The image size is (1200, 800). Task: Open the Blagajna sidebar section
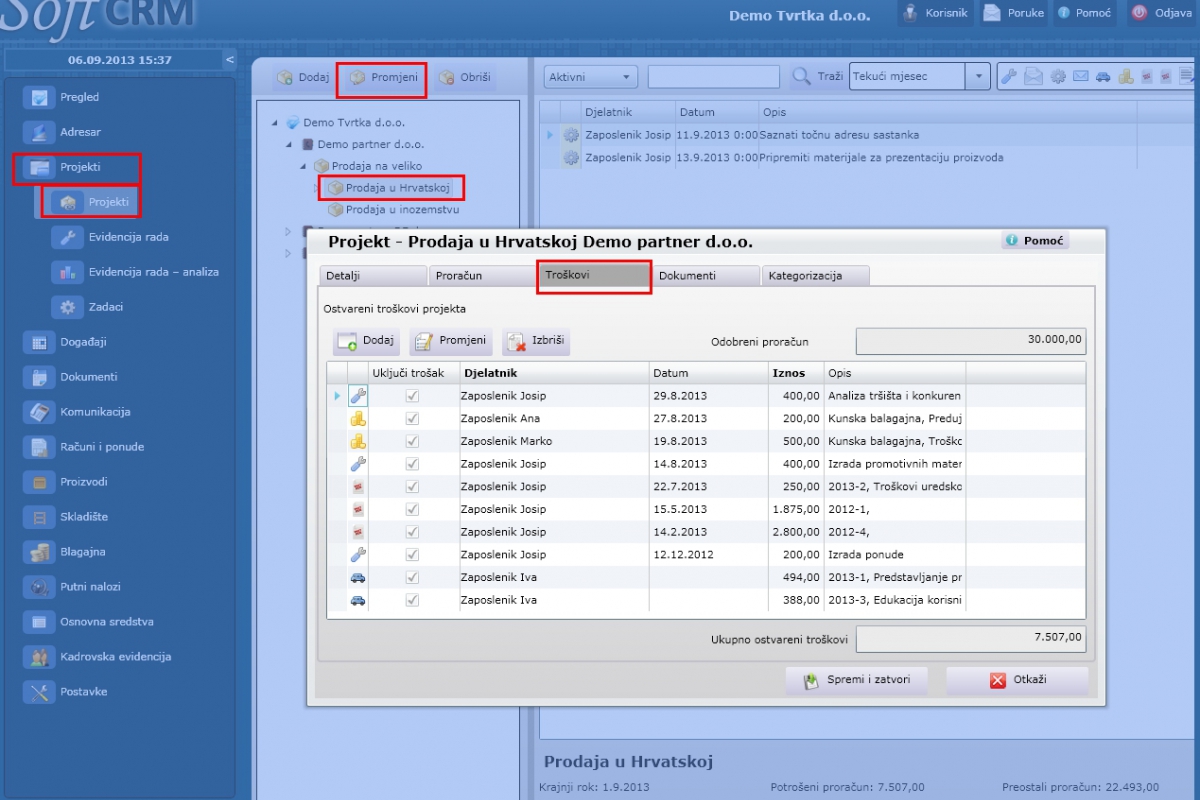click(82, 552)
